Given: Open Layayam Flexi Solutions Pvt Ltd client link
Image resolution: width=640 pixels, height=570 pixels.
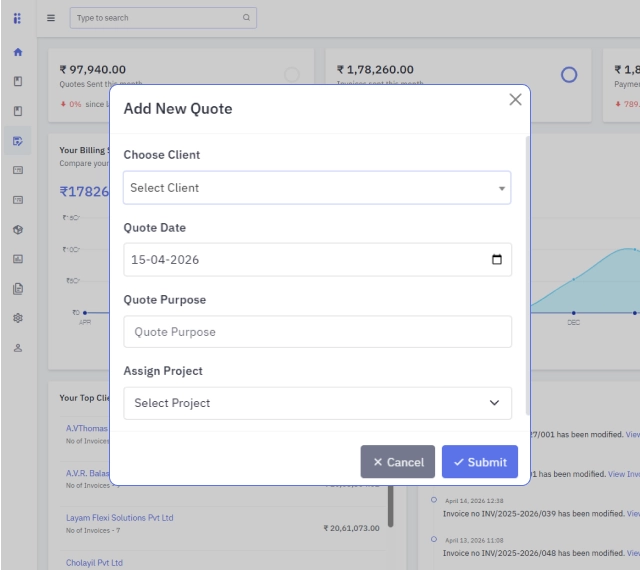Looking at the screenshot, I should click(x=120, y=518).
